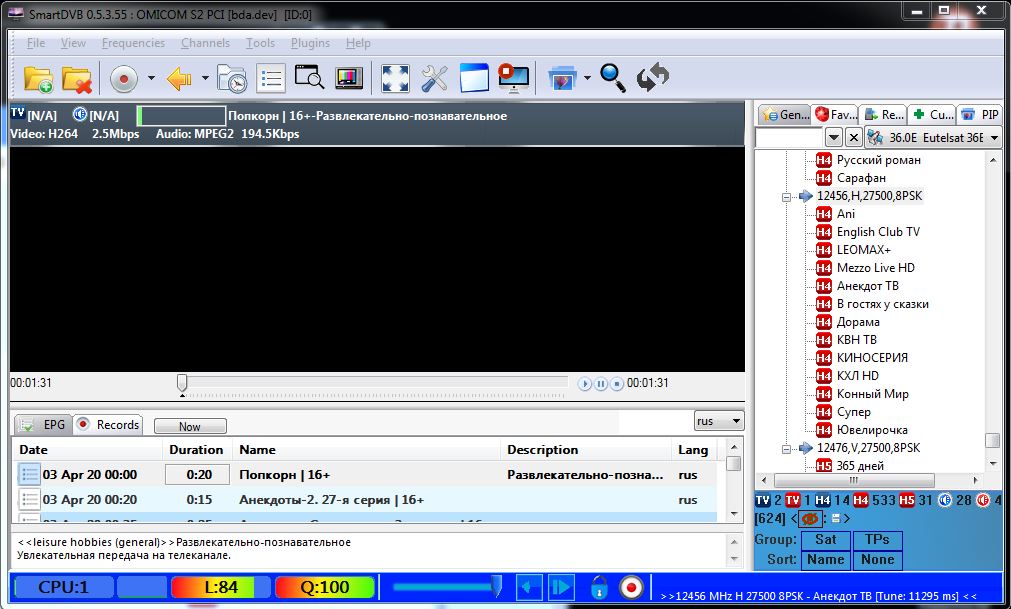Open the dropdown beside the picture folder icon
This screenshot has height=609, width=1011.
coord(587,79)
